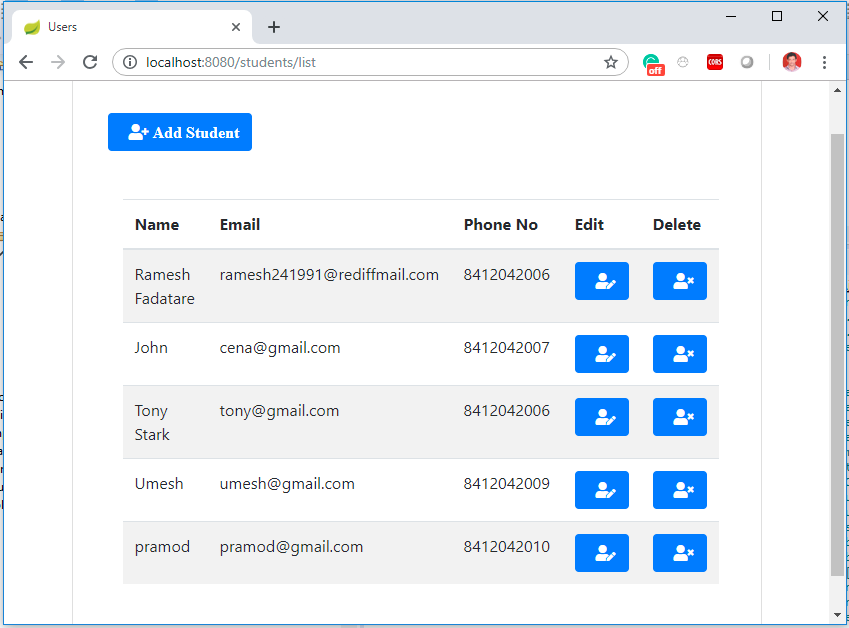Delete Ramesh Fadatare's student record
849x628 pixels.
pyautogui.click(x=680, y=281)
